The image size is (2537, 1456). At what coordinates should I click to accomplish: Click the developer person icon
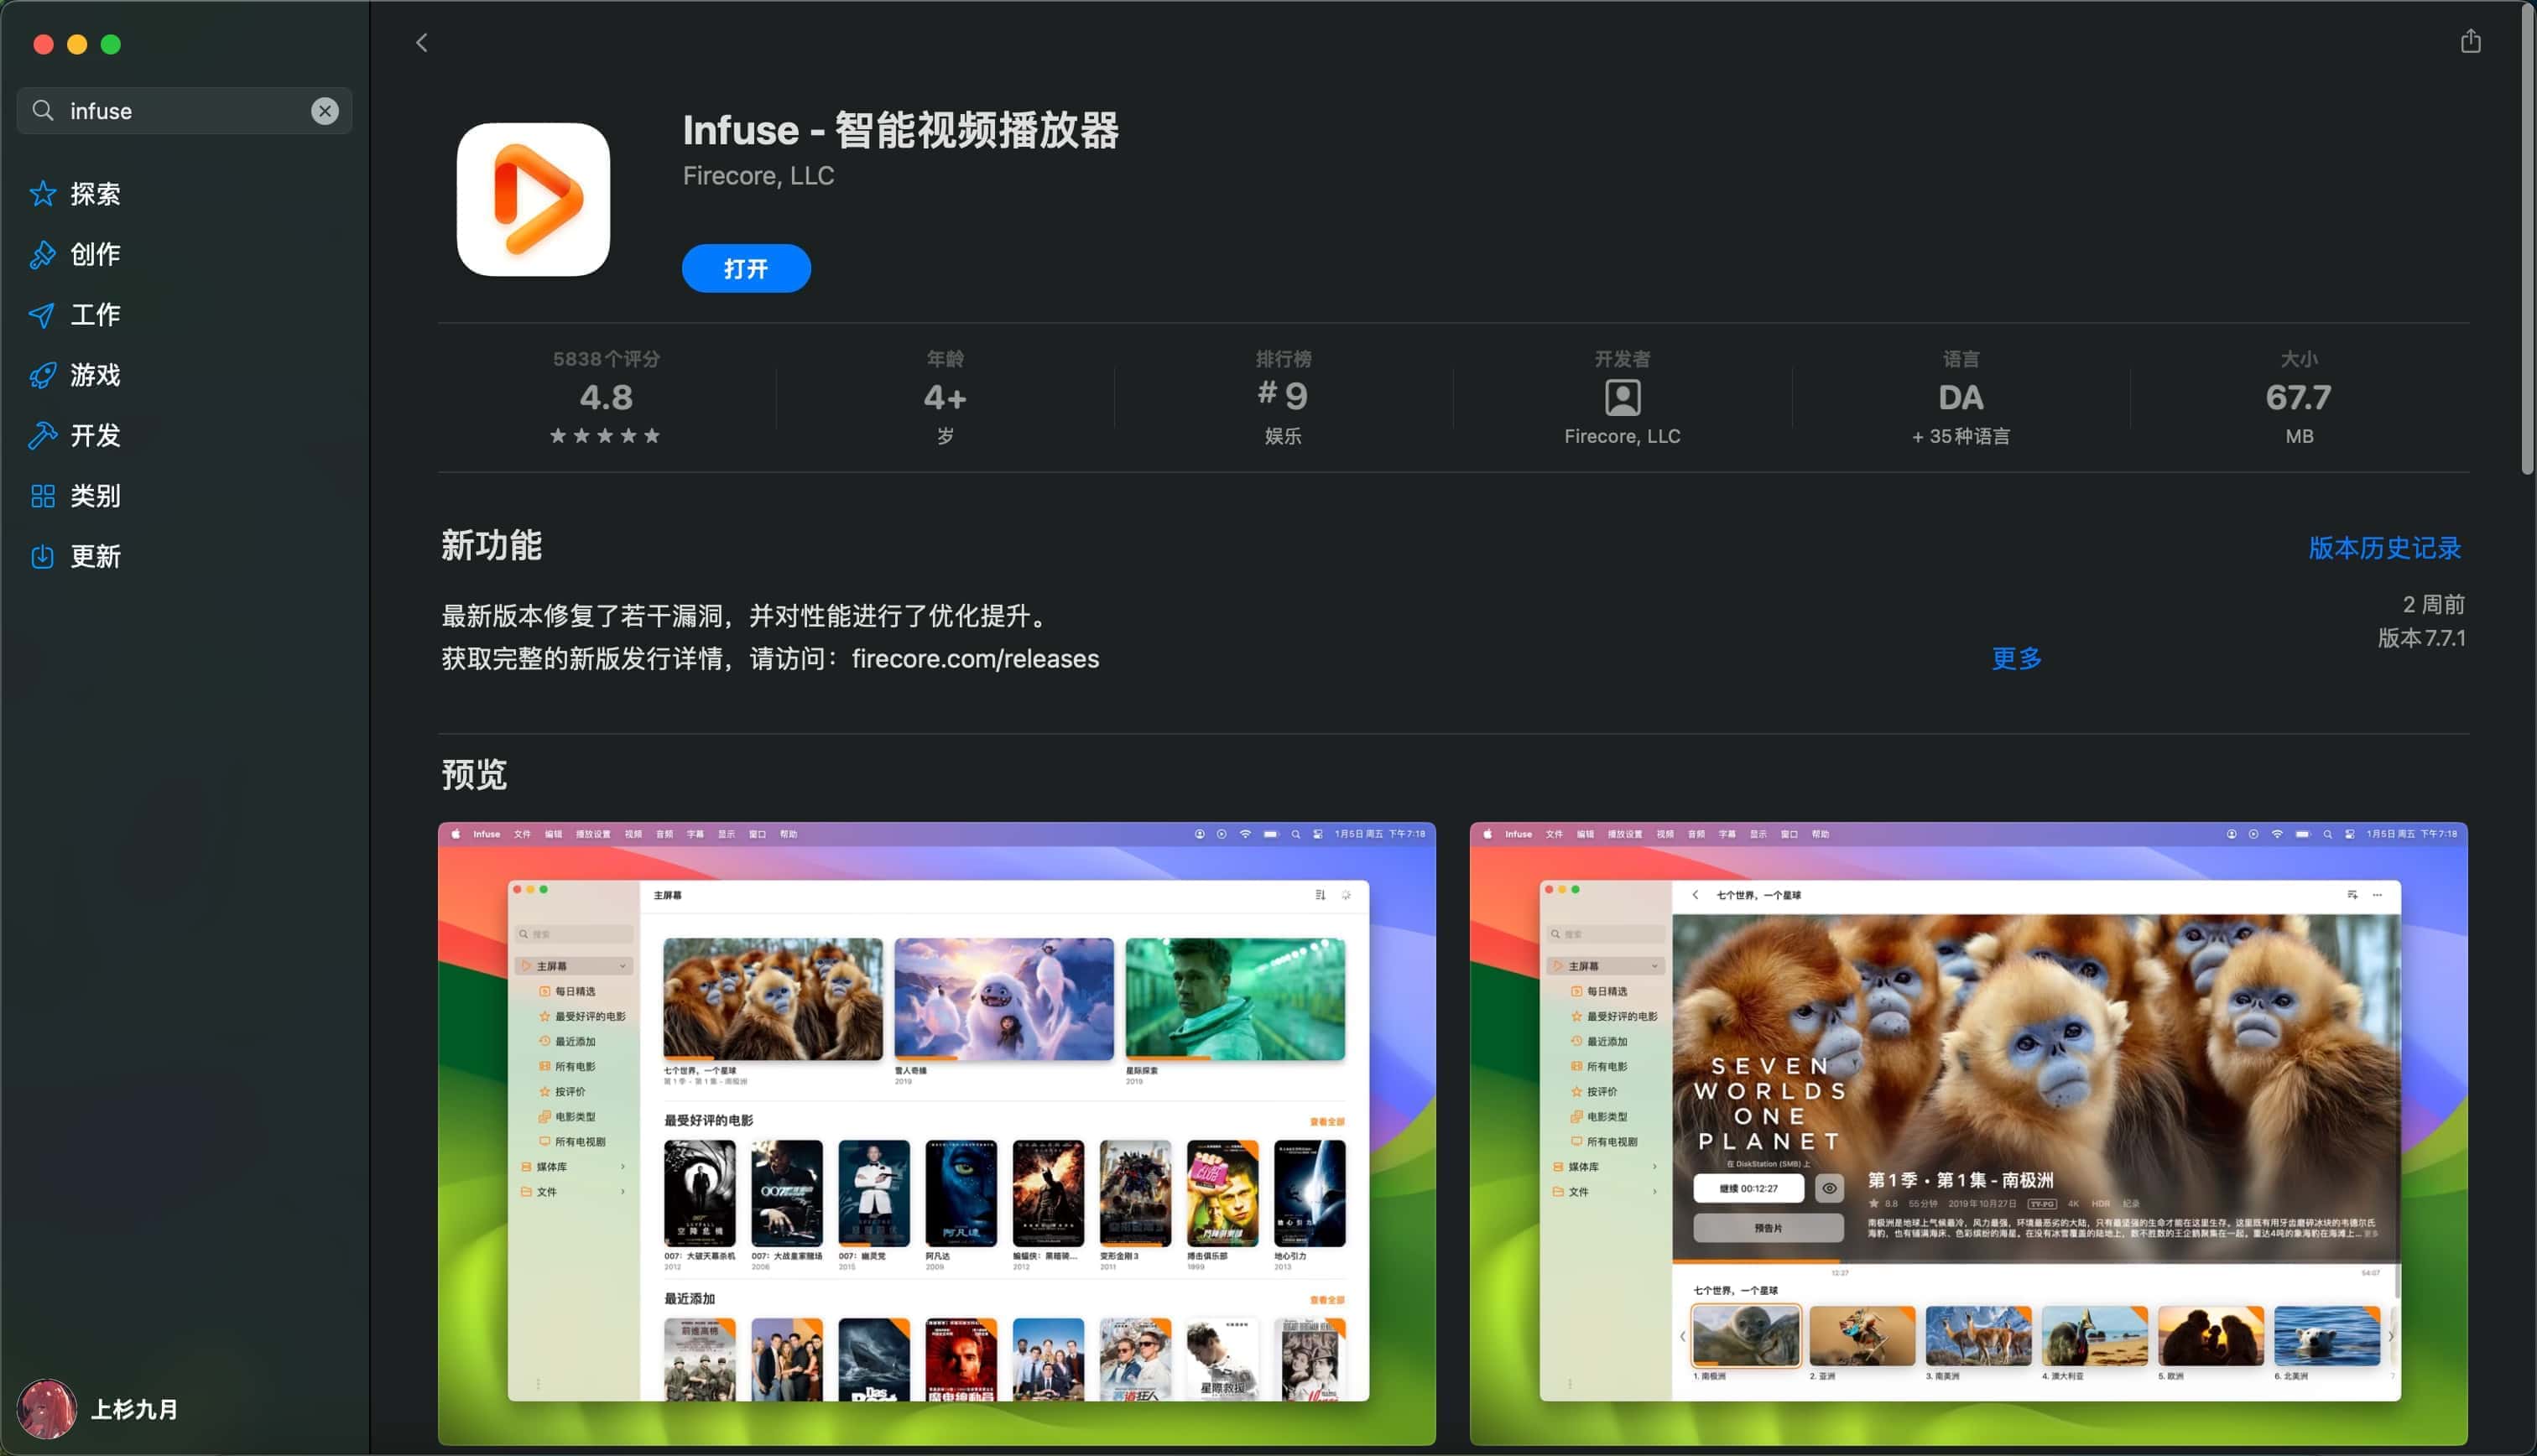(1622, 397)
